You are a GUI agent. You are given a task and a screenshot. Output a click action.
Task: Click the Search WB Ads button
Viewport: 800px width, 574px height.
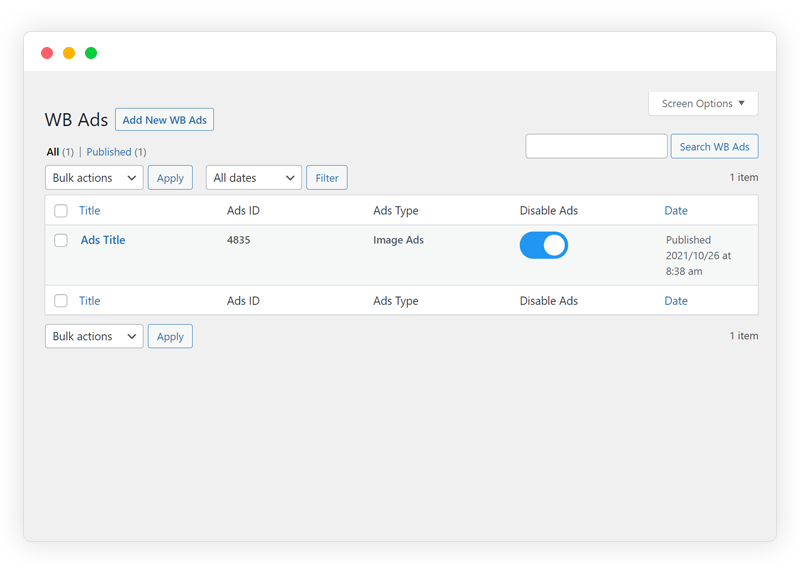click(x=714, y=146)
